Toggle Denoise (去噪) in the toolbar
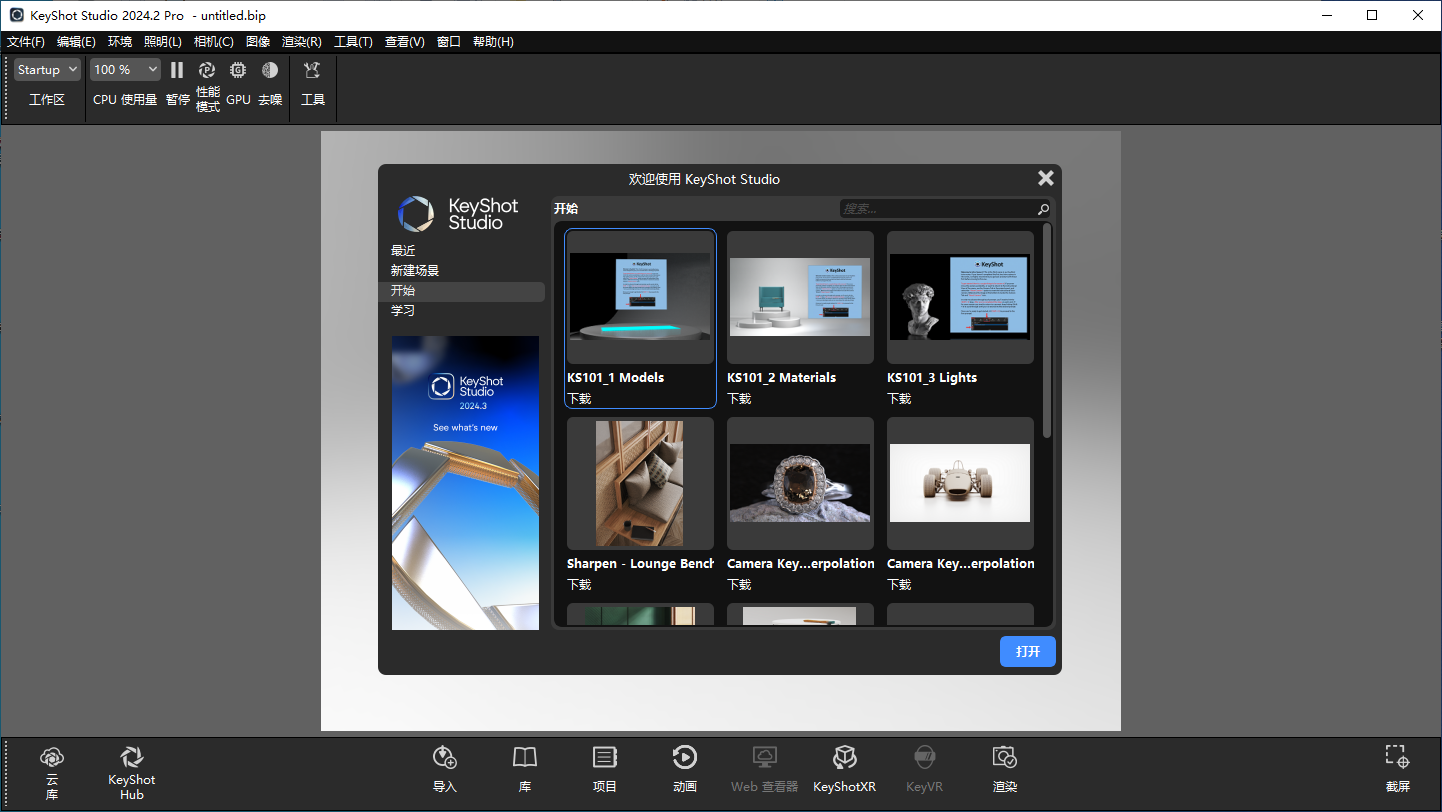Viewport: 1442px width, 812px height. point(270,84)
